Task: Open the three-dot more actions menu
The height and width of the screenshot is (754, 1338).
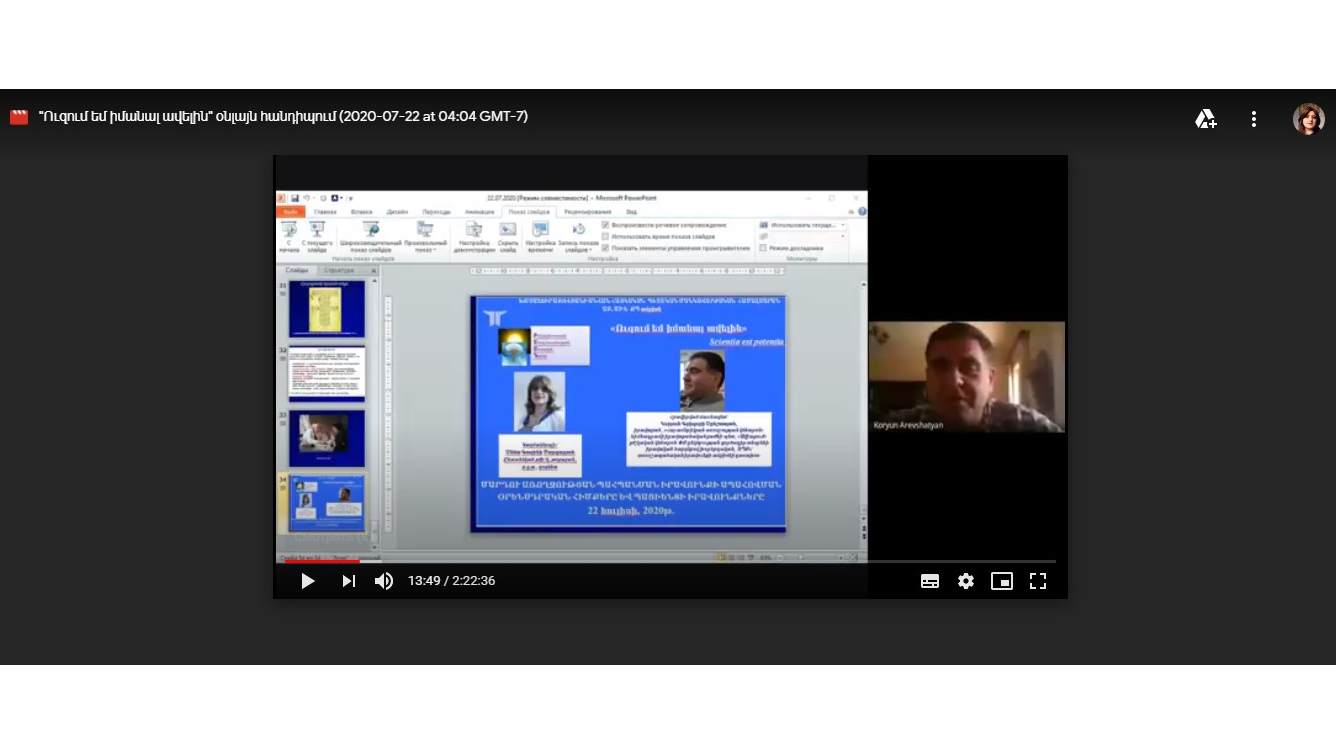Action: [x=1254, y=119]
